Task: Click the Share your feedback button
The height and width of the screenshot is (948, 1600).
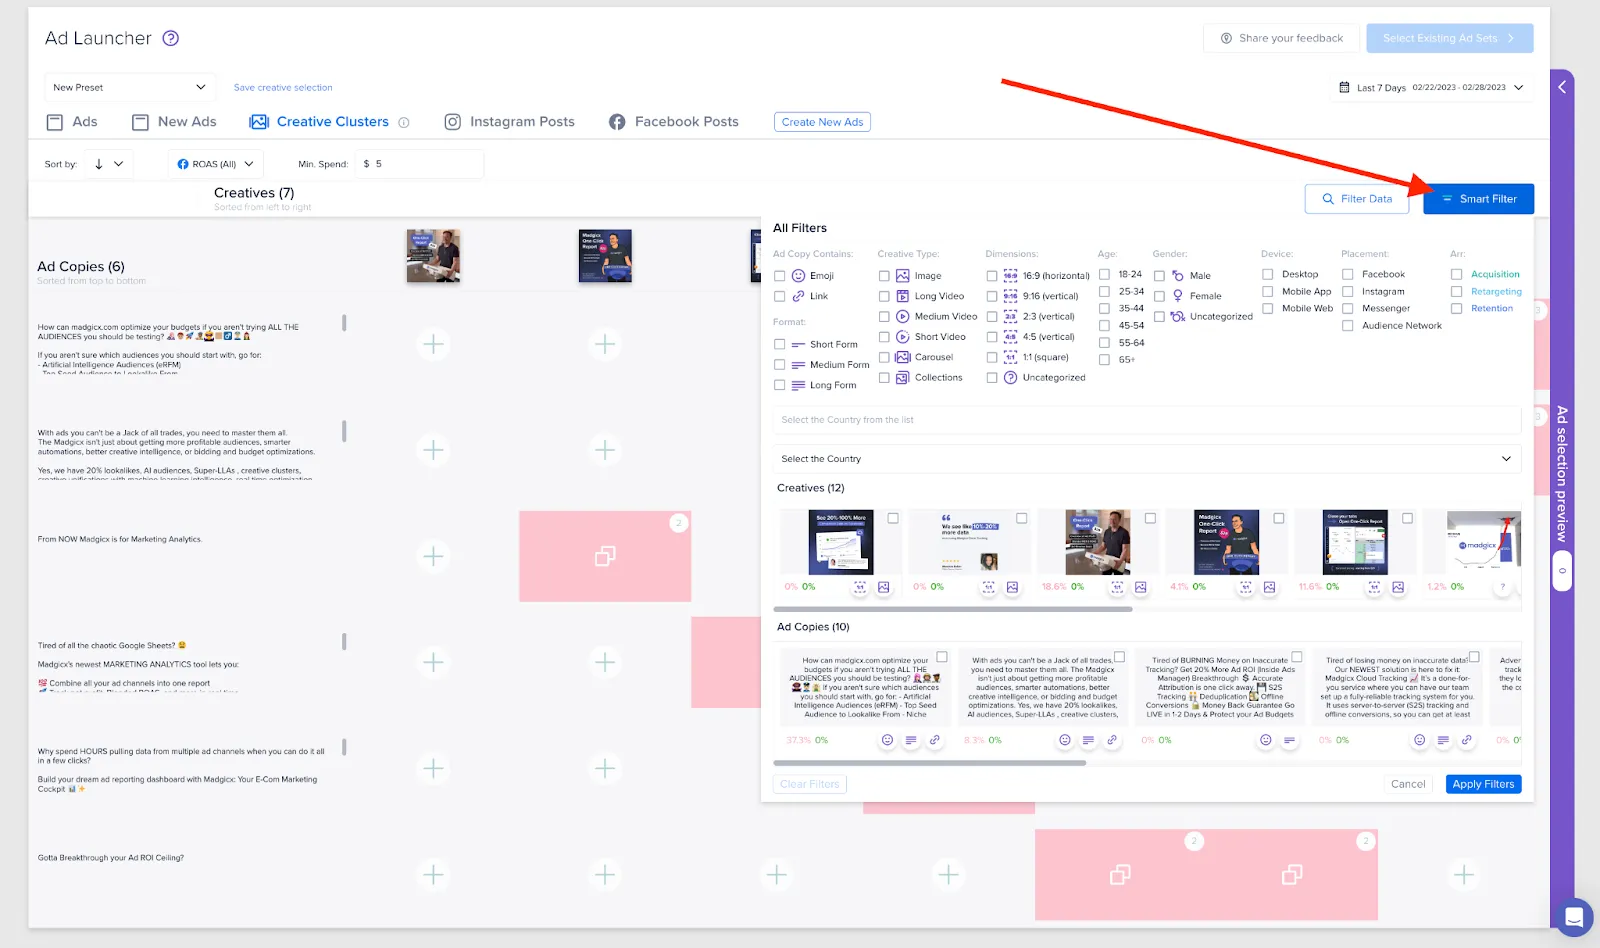Action: coord(1281,38)
